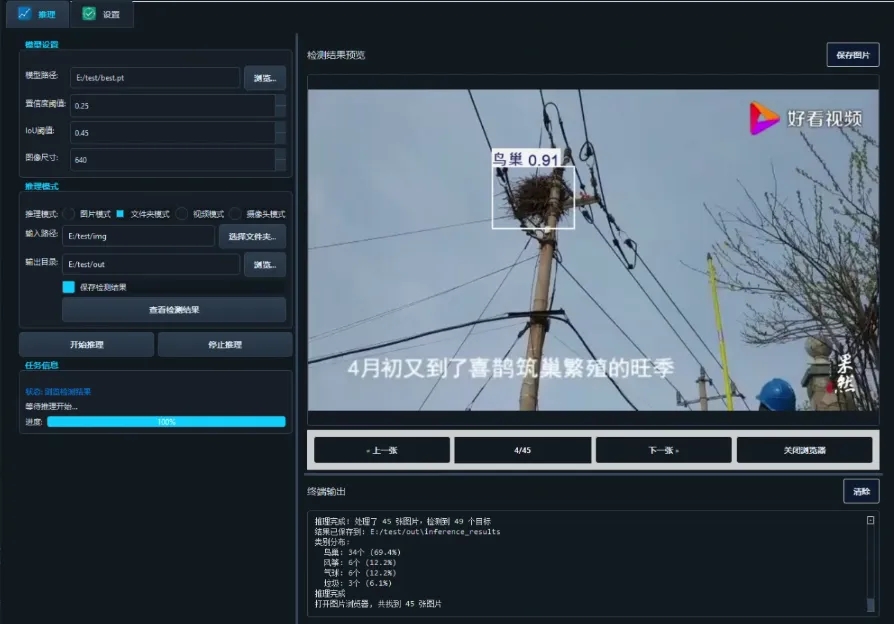Toggle the 保存检测结果 checkbox
This screenshot has width=894, height=624.
point(68,287)
